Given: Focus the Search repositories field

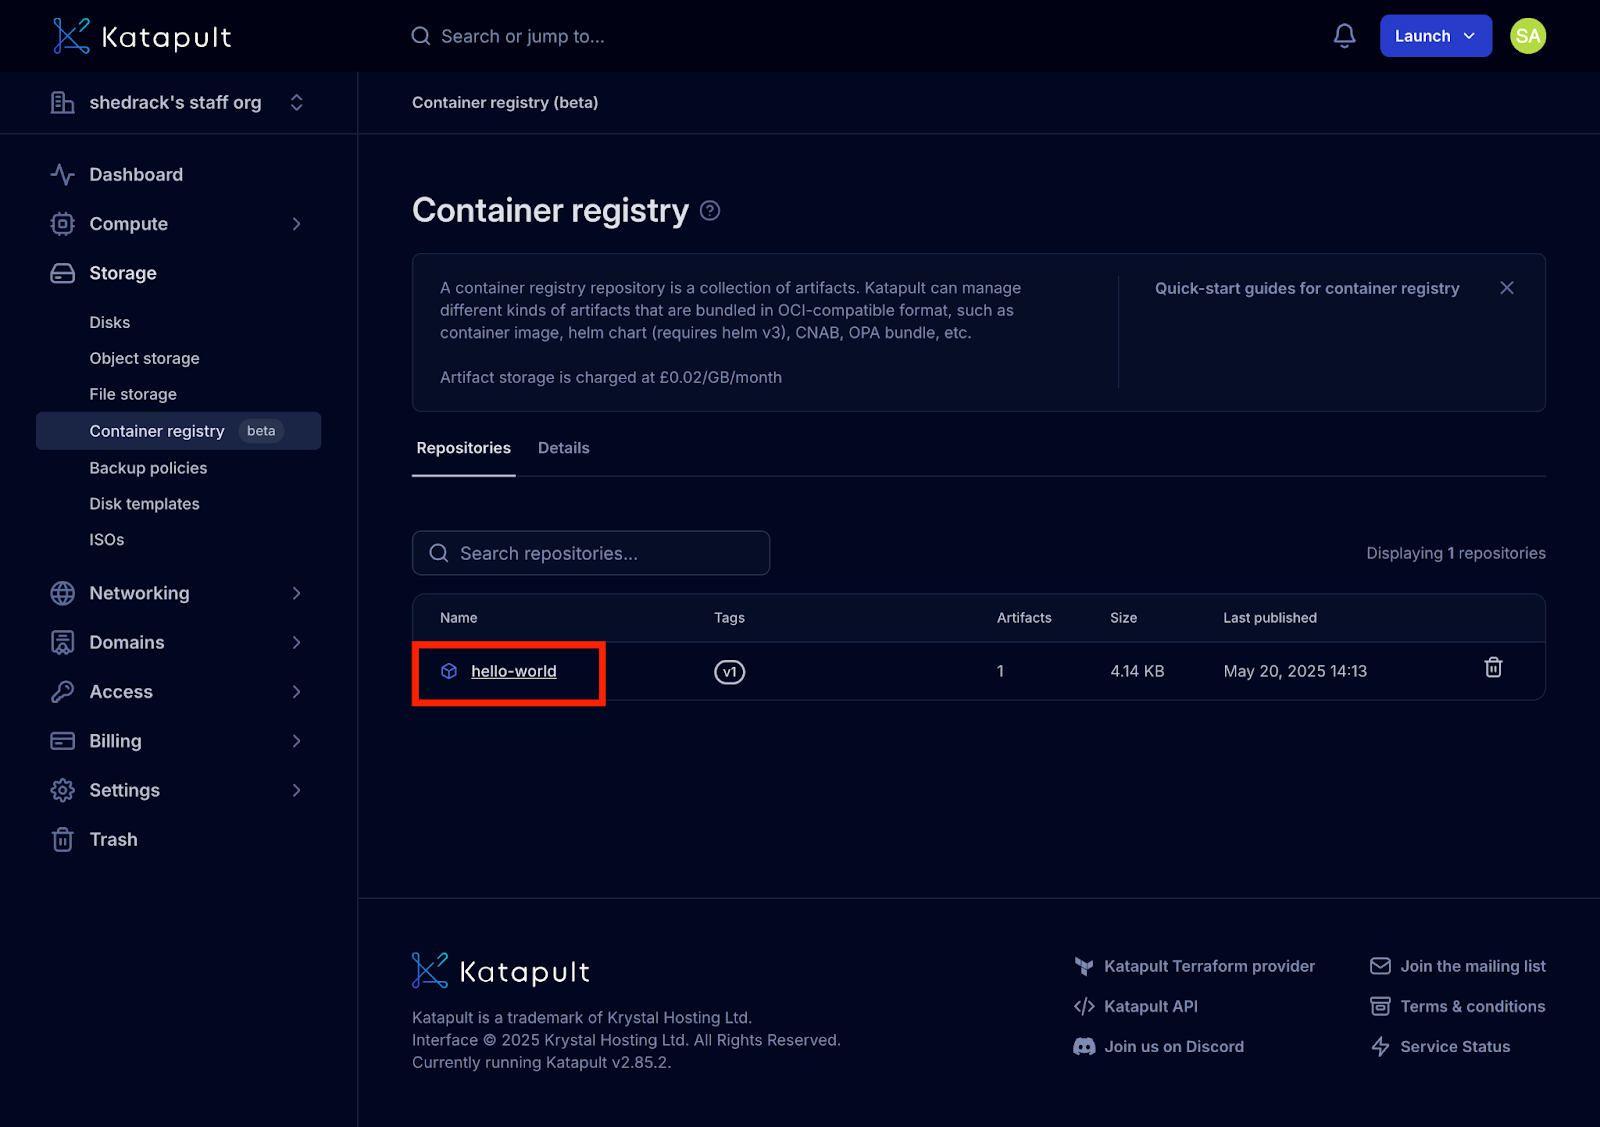Looking at the screenshot, I should tap(591, 553).
